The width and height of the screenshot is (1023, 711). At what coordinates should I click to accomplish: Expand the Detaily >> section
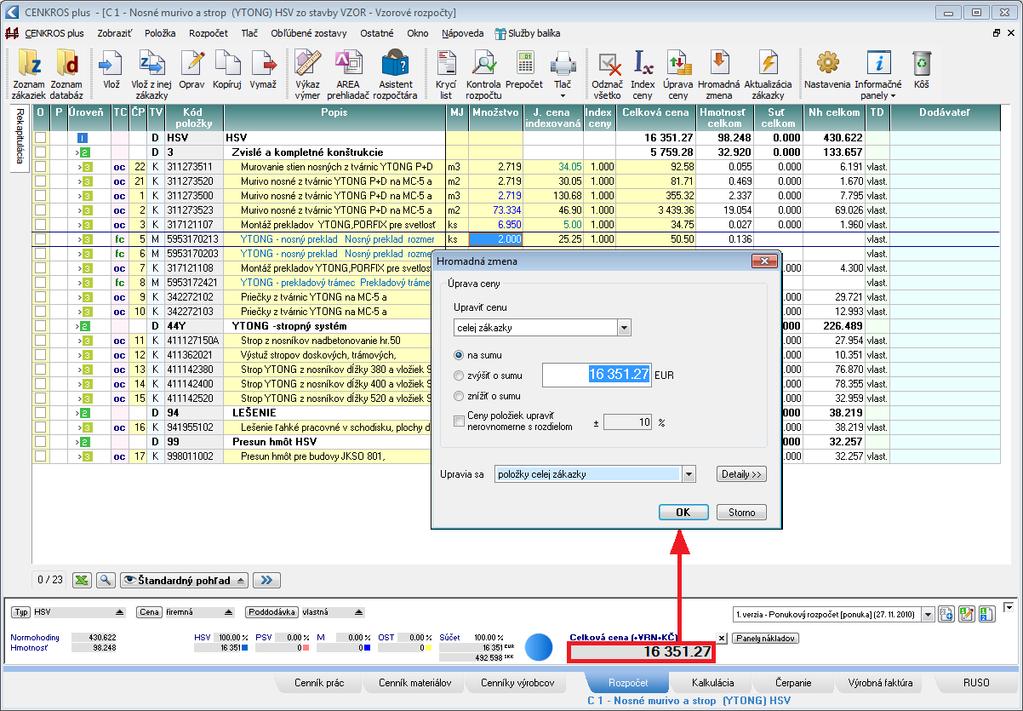click(741, 475)
